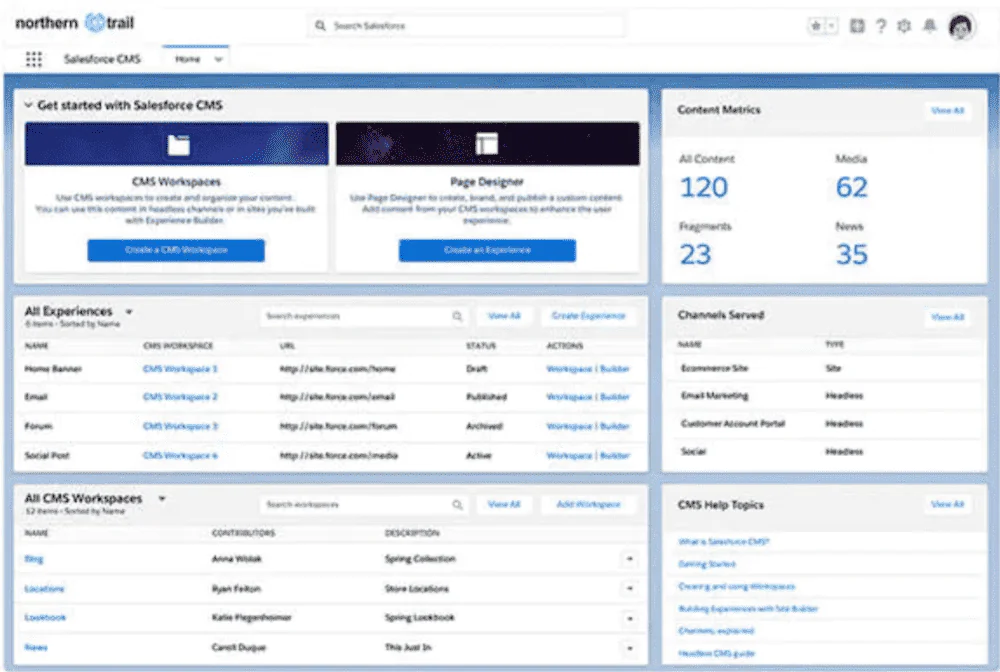The image size is (1000, 672).
Task: Click the CMS Workspaces folder icon banner
Action: [x=177, y=144]
